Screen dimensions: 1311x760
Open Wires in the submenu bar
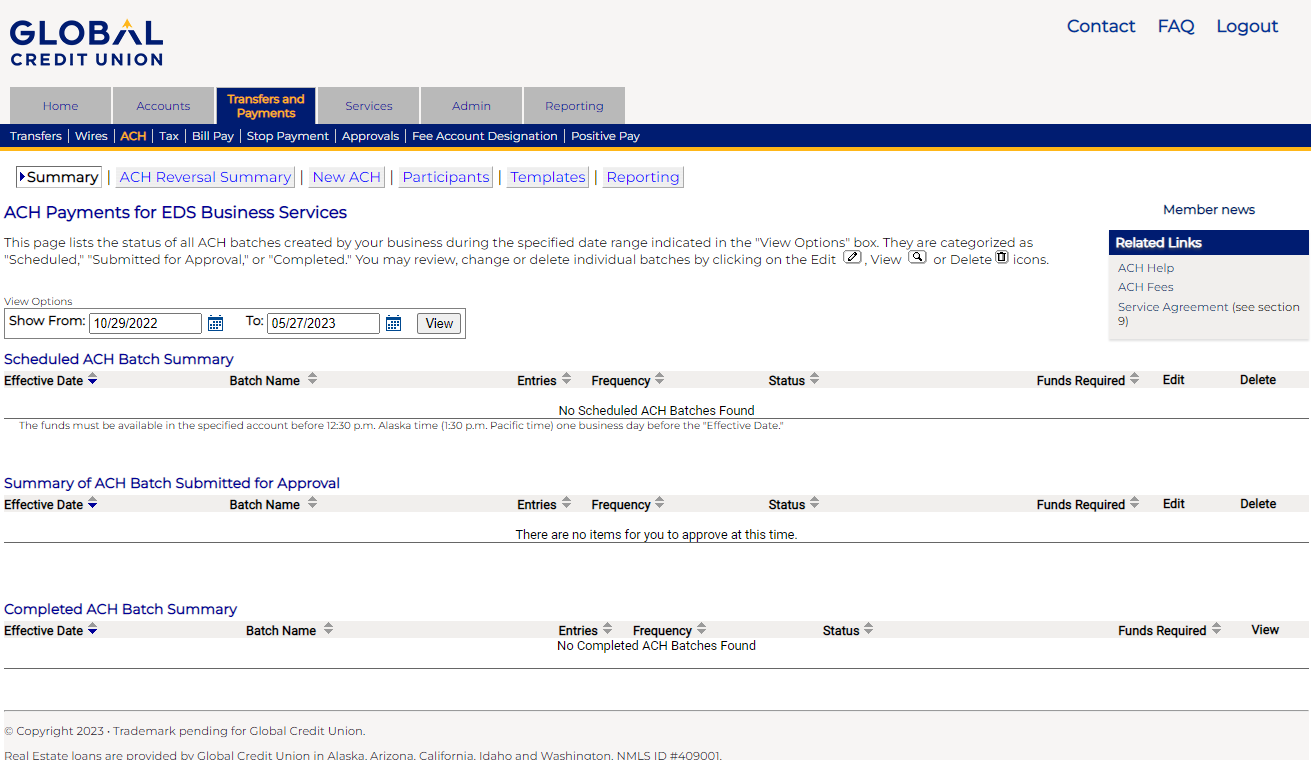tap(91, 136)
